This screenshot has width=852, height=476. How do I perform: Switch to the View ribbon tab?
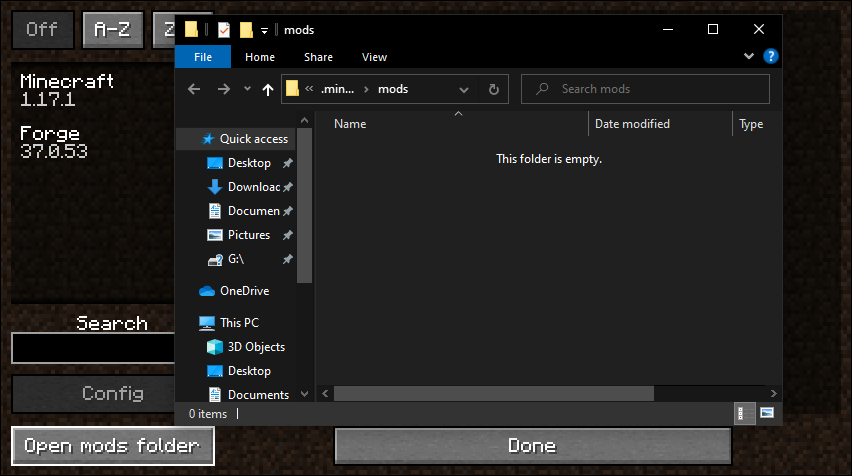(x=374, y=57)
